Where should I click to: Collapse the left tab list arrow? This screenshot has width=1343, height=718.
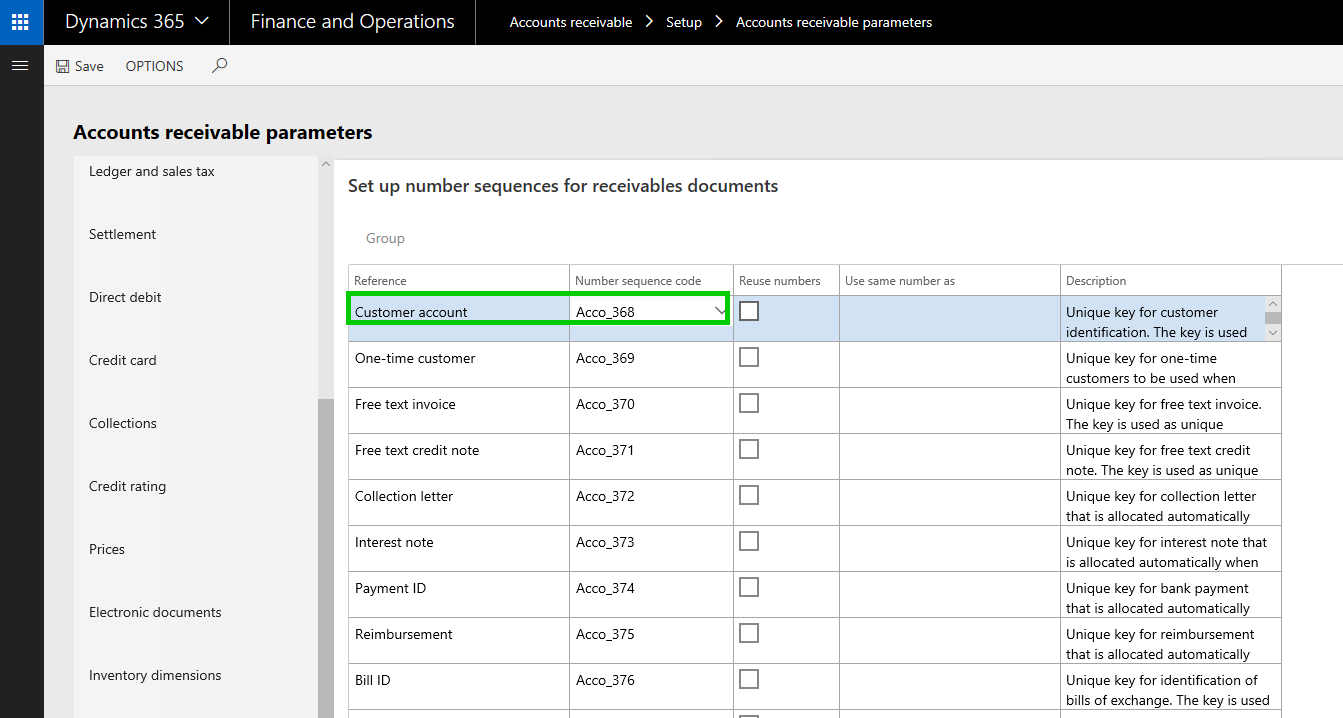pyautogui.click(x=324, y=164)
